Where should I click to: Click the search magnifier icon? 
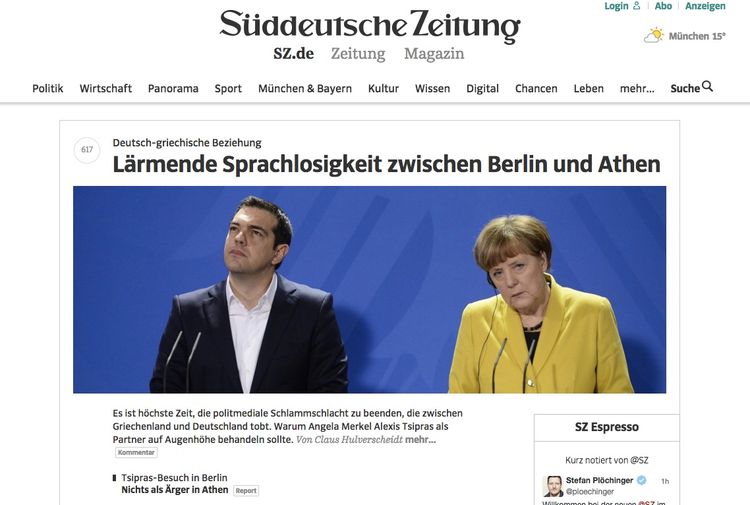tap(707, 87)
